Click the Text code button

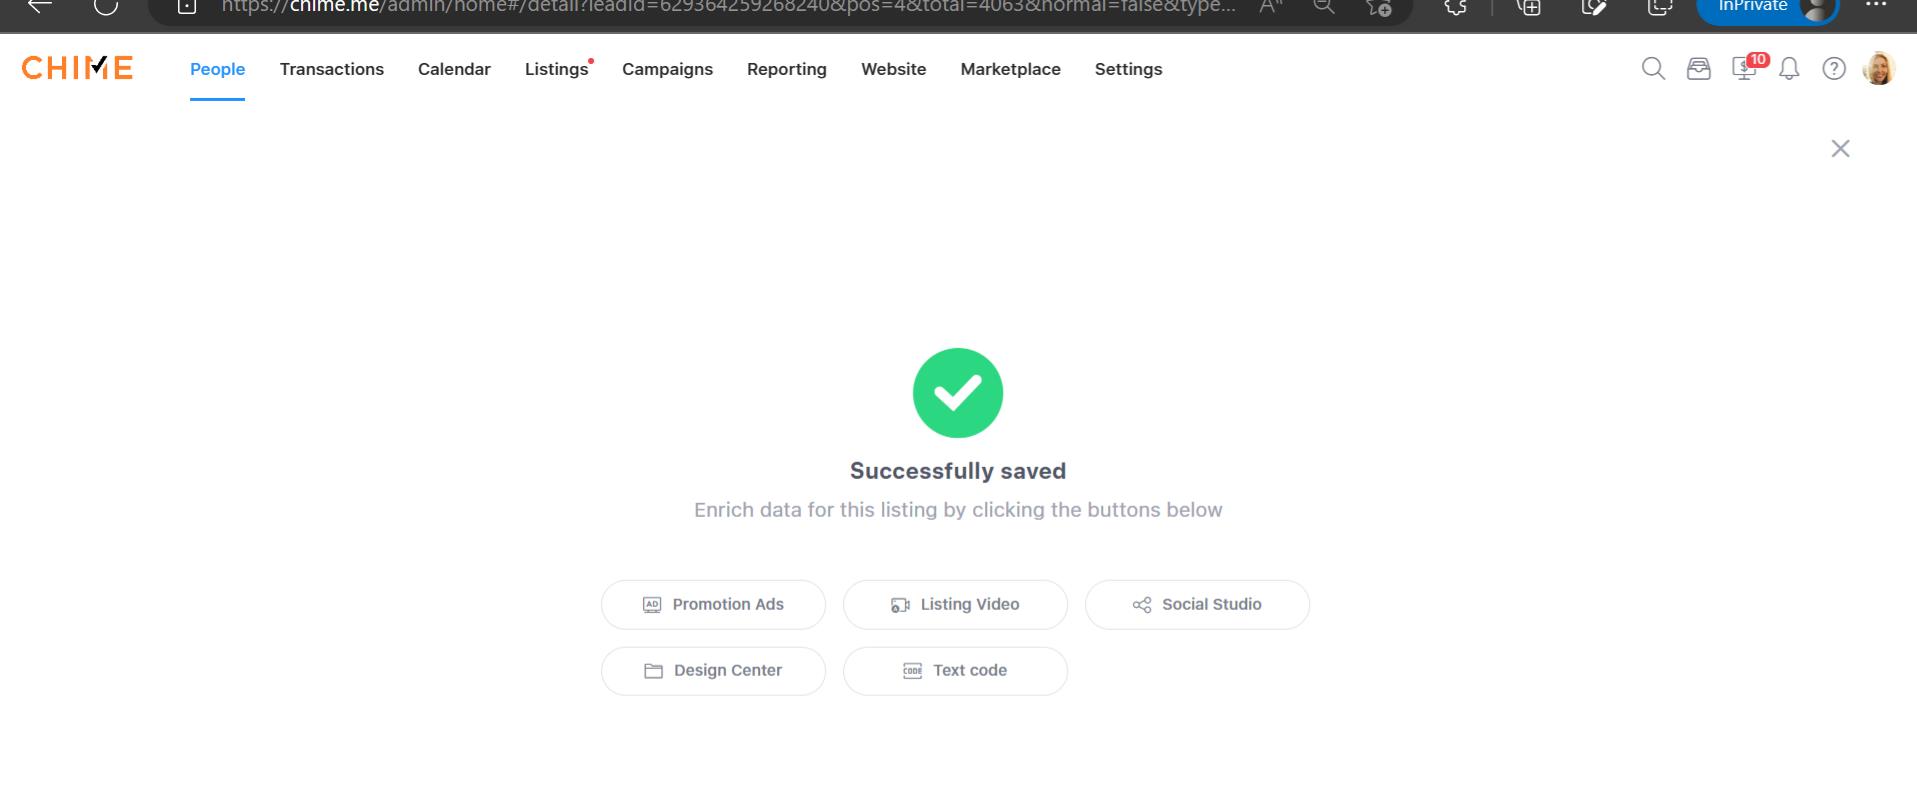point(955,671)
